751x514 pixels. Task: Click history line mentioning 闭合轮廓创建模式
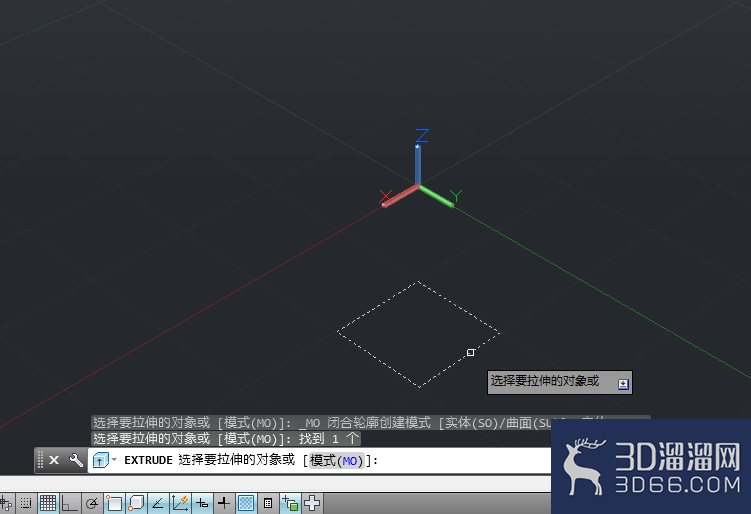click(321, 423)
